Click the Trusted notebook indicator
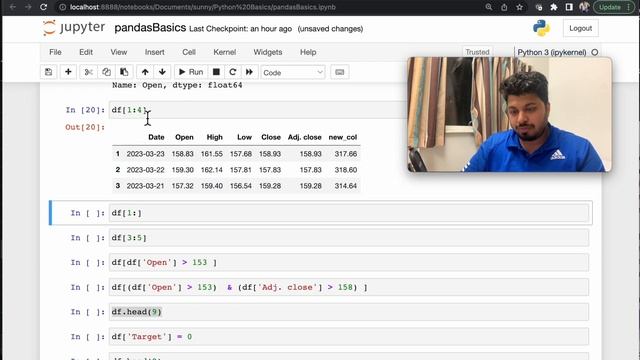Screen dimensions: 640x360 tap(477, 52)
